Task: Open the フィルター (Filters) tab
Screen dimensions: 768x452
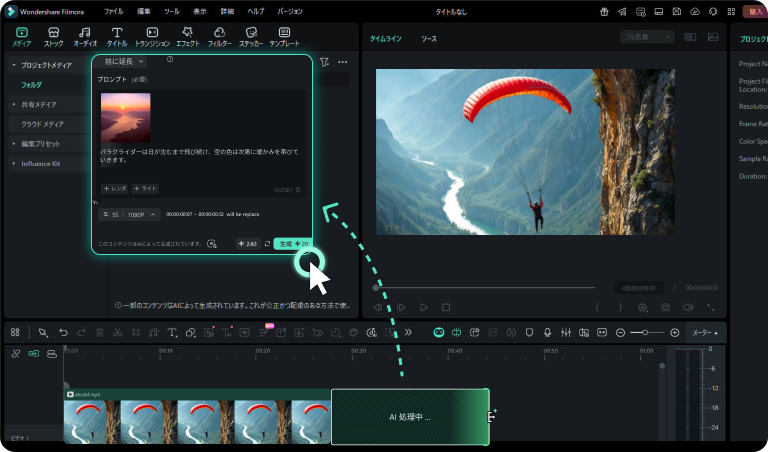Action: pos(219,37)
